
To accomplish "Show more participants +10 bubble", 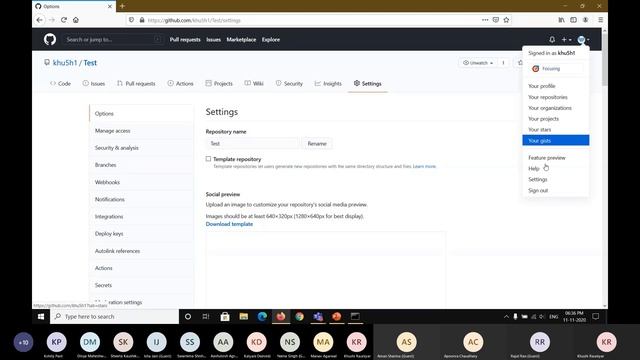I will (x=23, y=342).
